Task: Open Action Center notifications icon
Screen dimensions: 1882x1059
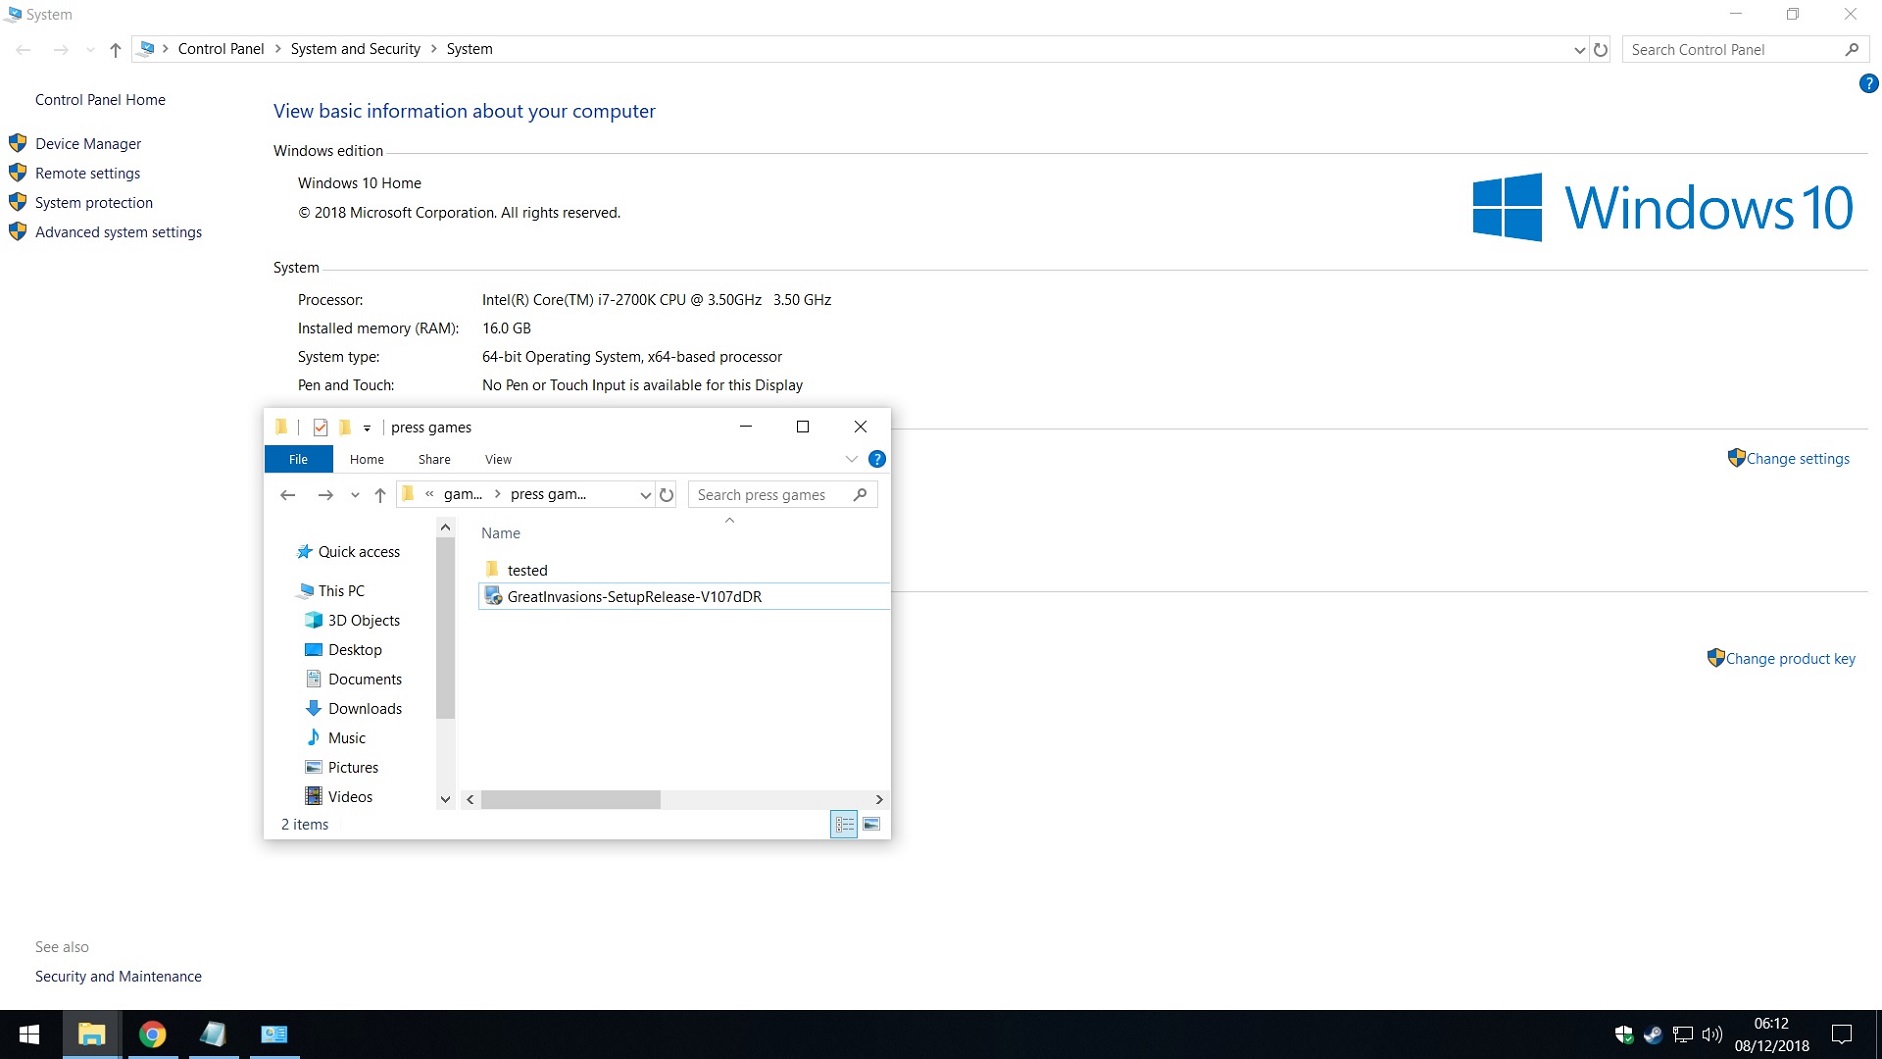Action: click(1841, 1035)
